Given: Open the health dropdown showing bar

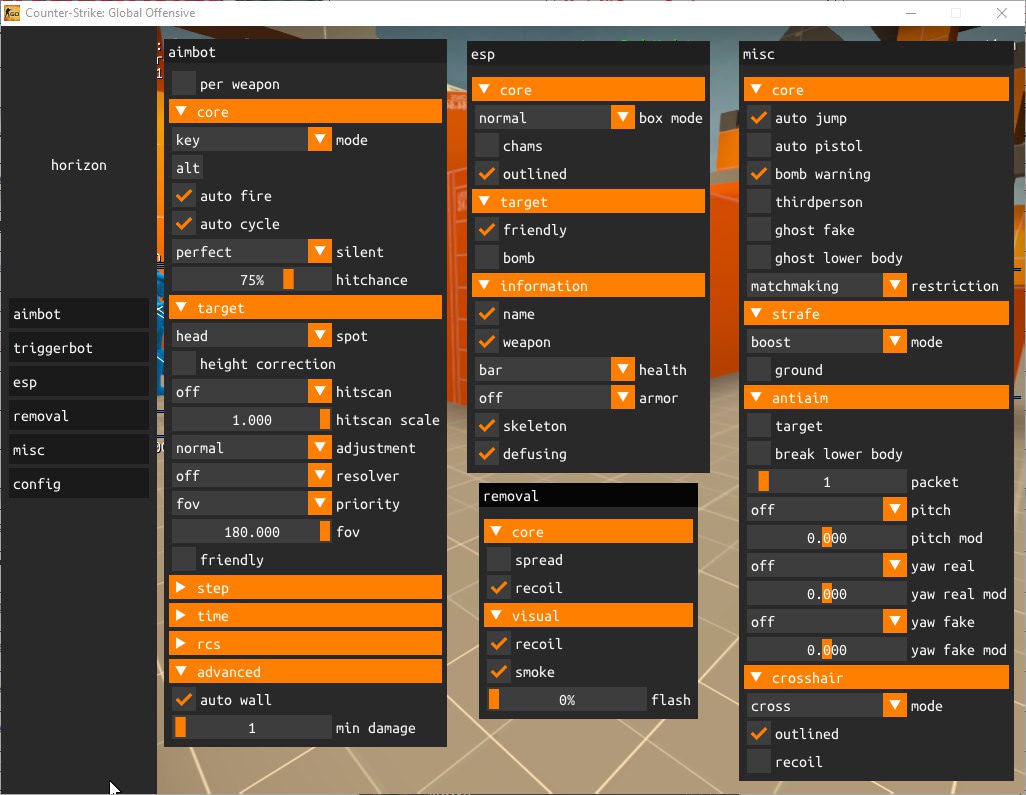Looking at the screenshot, I should (x=555, y=370).
